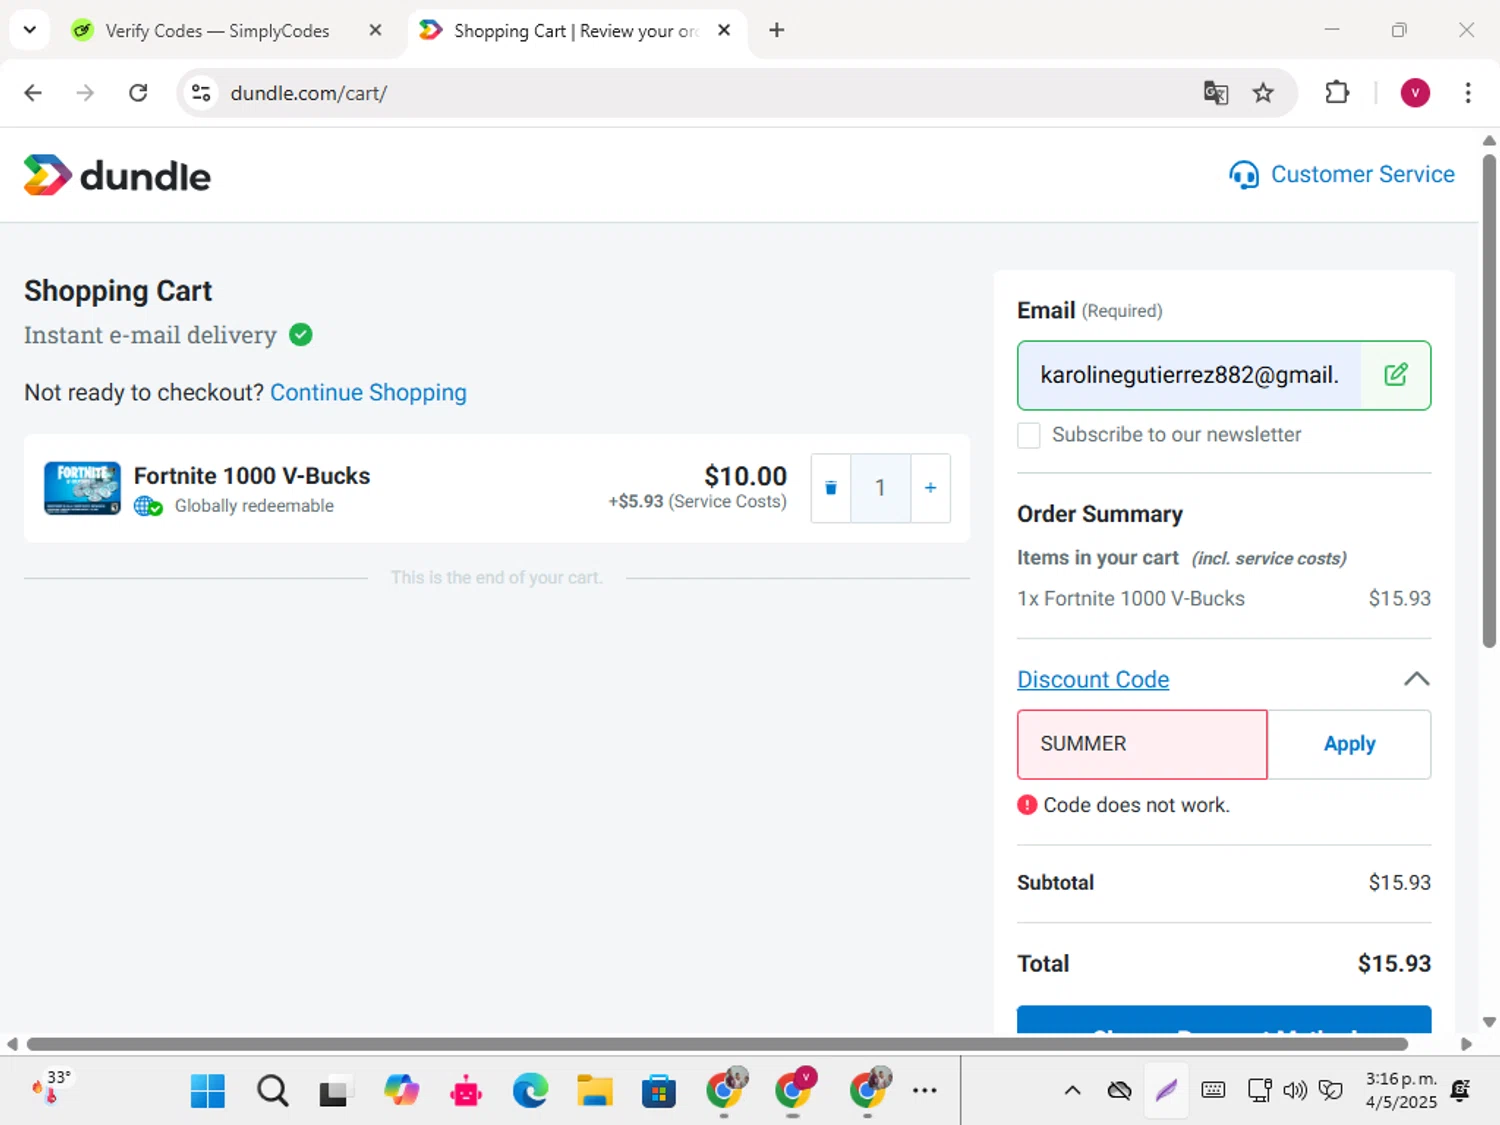
Task: Open Task View on taskbar
Action: coord(335,1091)
